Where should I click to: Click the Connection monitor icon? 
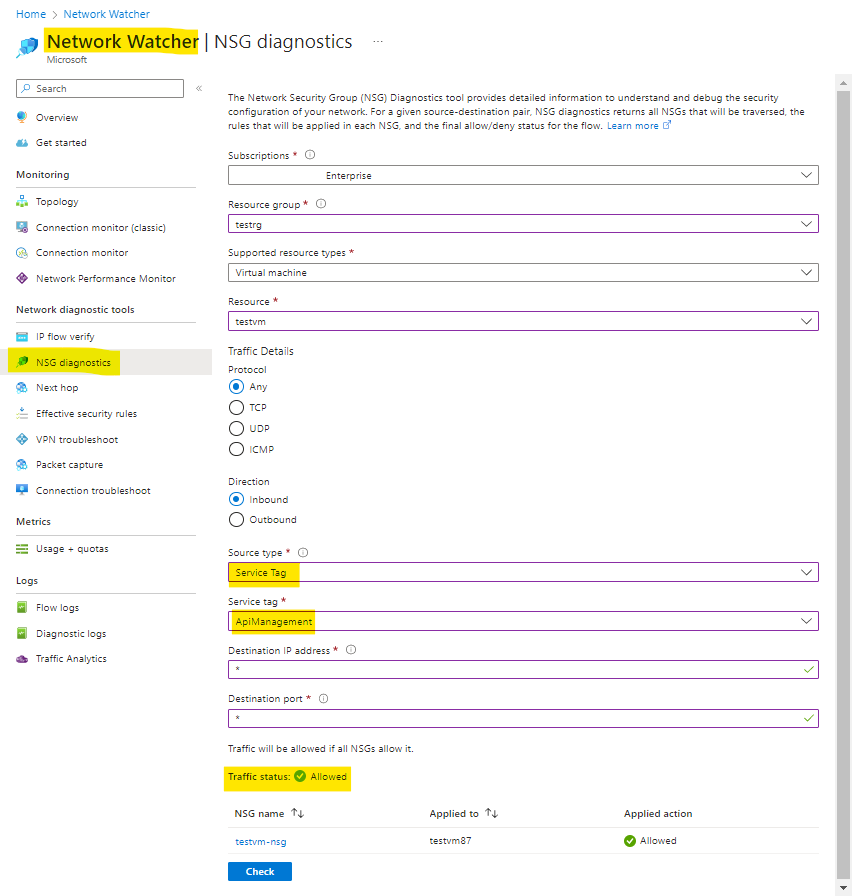pos(22,253)
